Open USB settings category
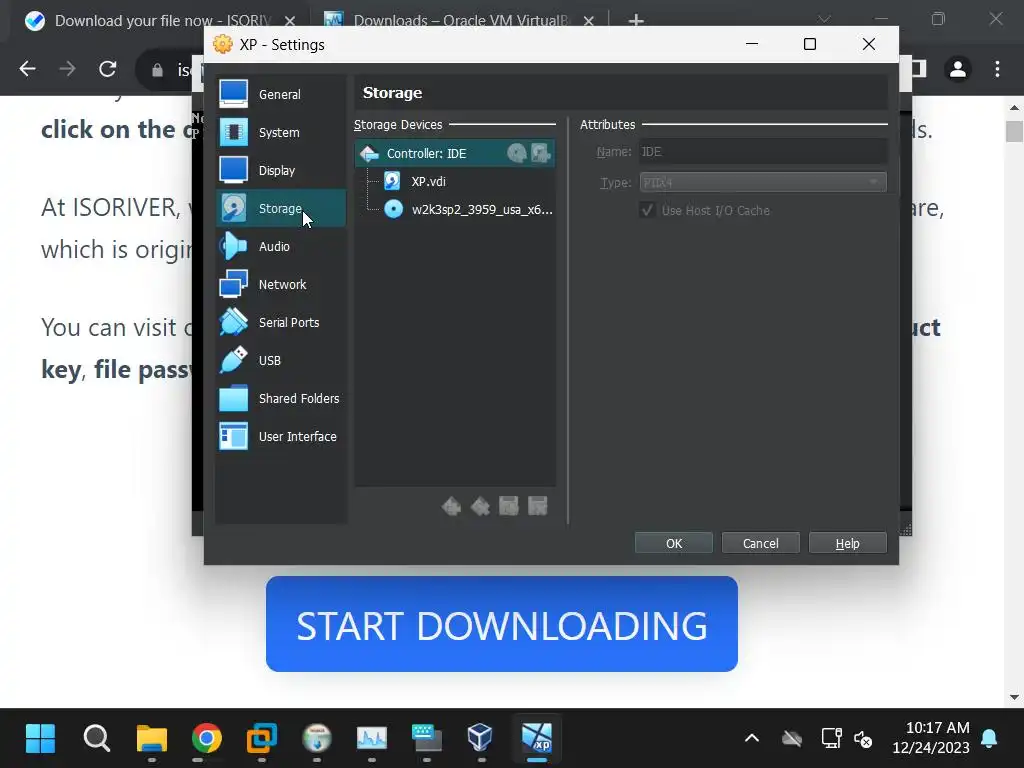Screen dimensions: 1024x768 click(281, 360)
